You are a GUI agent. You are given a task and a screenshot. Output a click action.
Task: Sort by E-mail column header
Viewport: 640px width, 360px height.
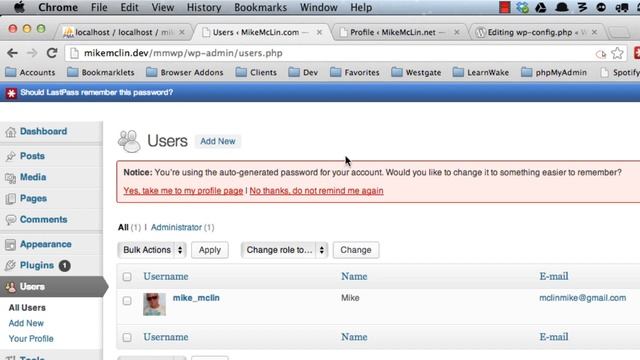pyautogui.click(x=554, y=277)
